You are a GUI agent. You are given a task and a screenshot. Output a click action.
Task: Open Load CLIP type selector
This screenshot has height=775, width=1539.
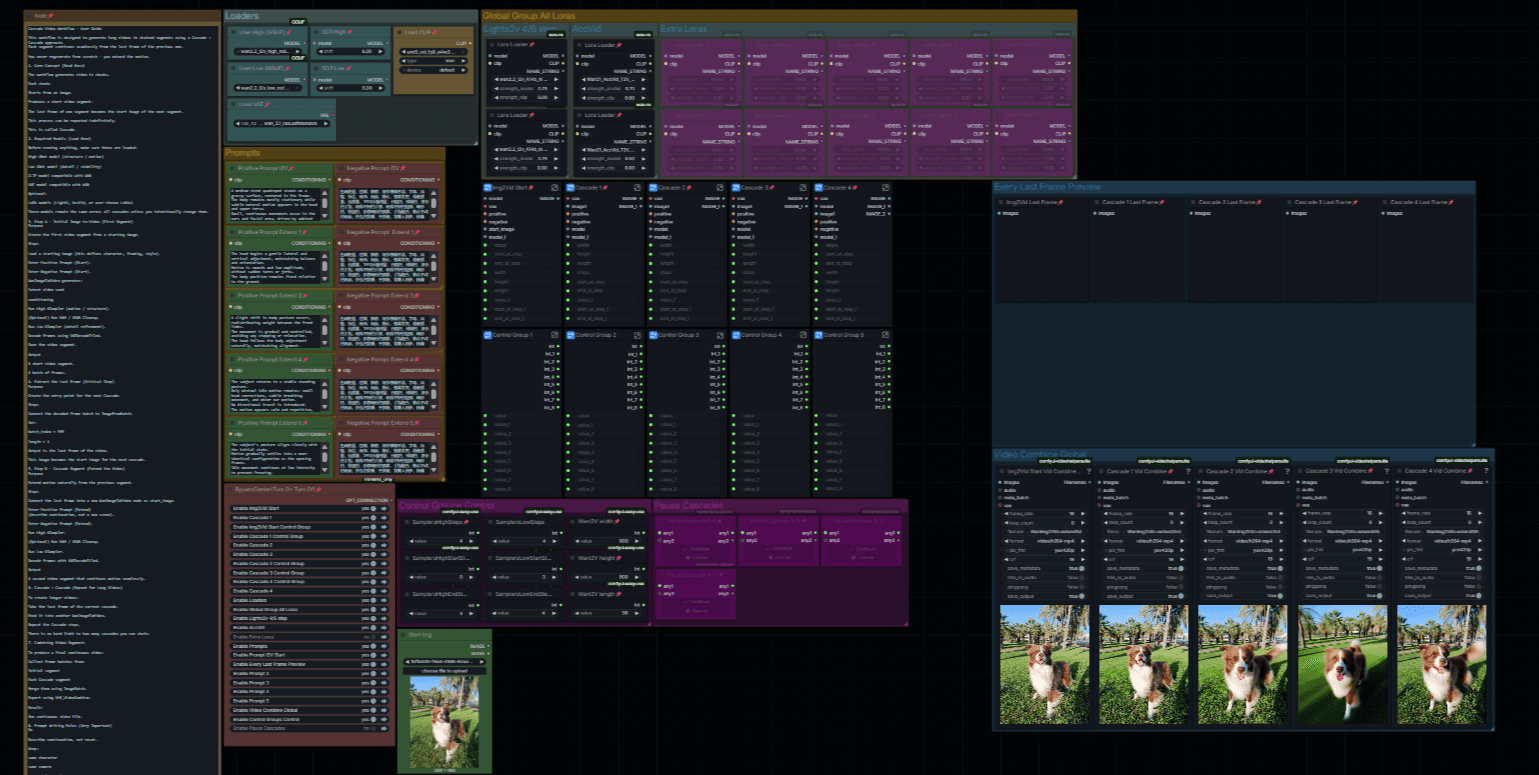point(433,61)
